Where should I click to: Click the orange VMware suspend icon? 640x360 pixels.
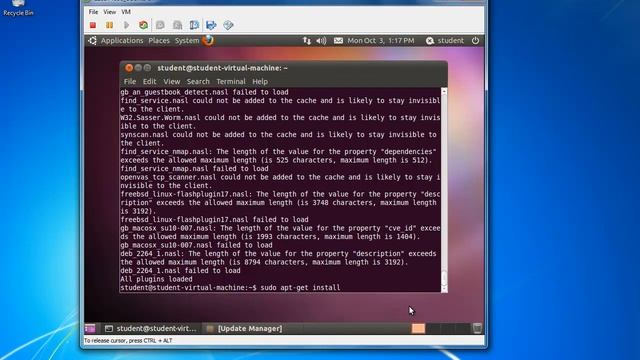point(109,25)
